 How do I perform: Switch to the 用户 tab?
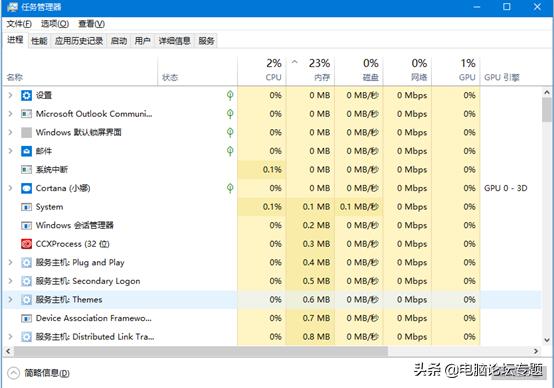click(x=142, y=41)
